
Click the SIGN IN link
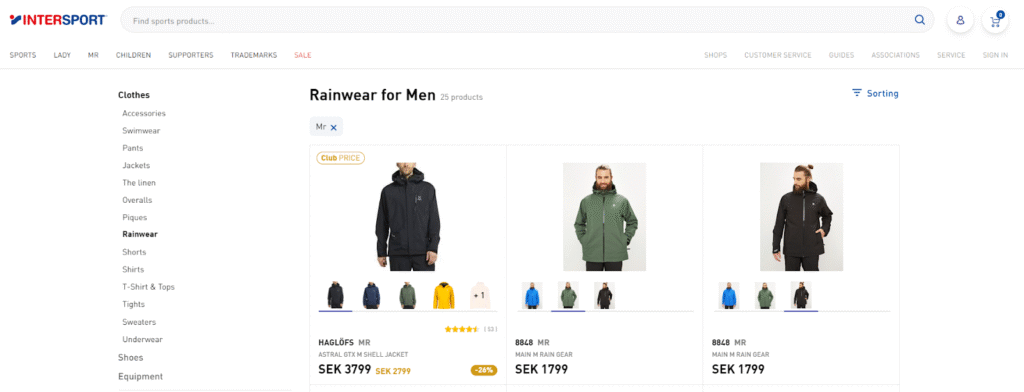[x=995, y=56]
